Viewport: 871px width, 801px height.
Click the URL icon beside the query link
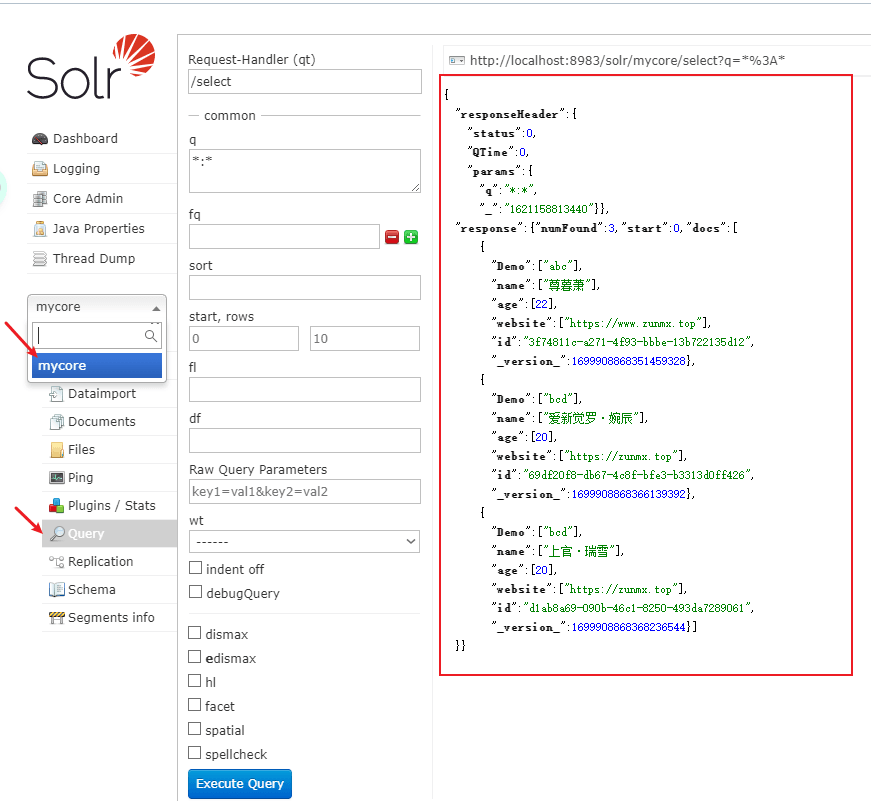point(457,61)
